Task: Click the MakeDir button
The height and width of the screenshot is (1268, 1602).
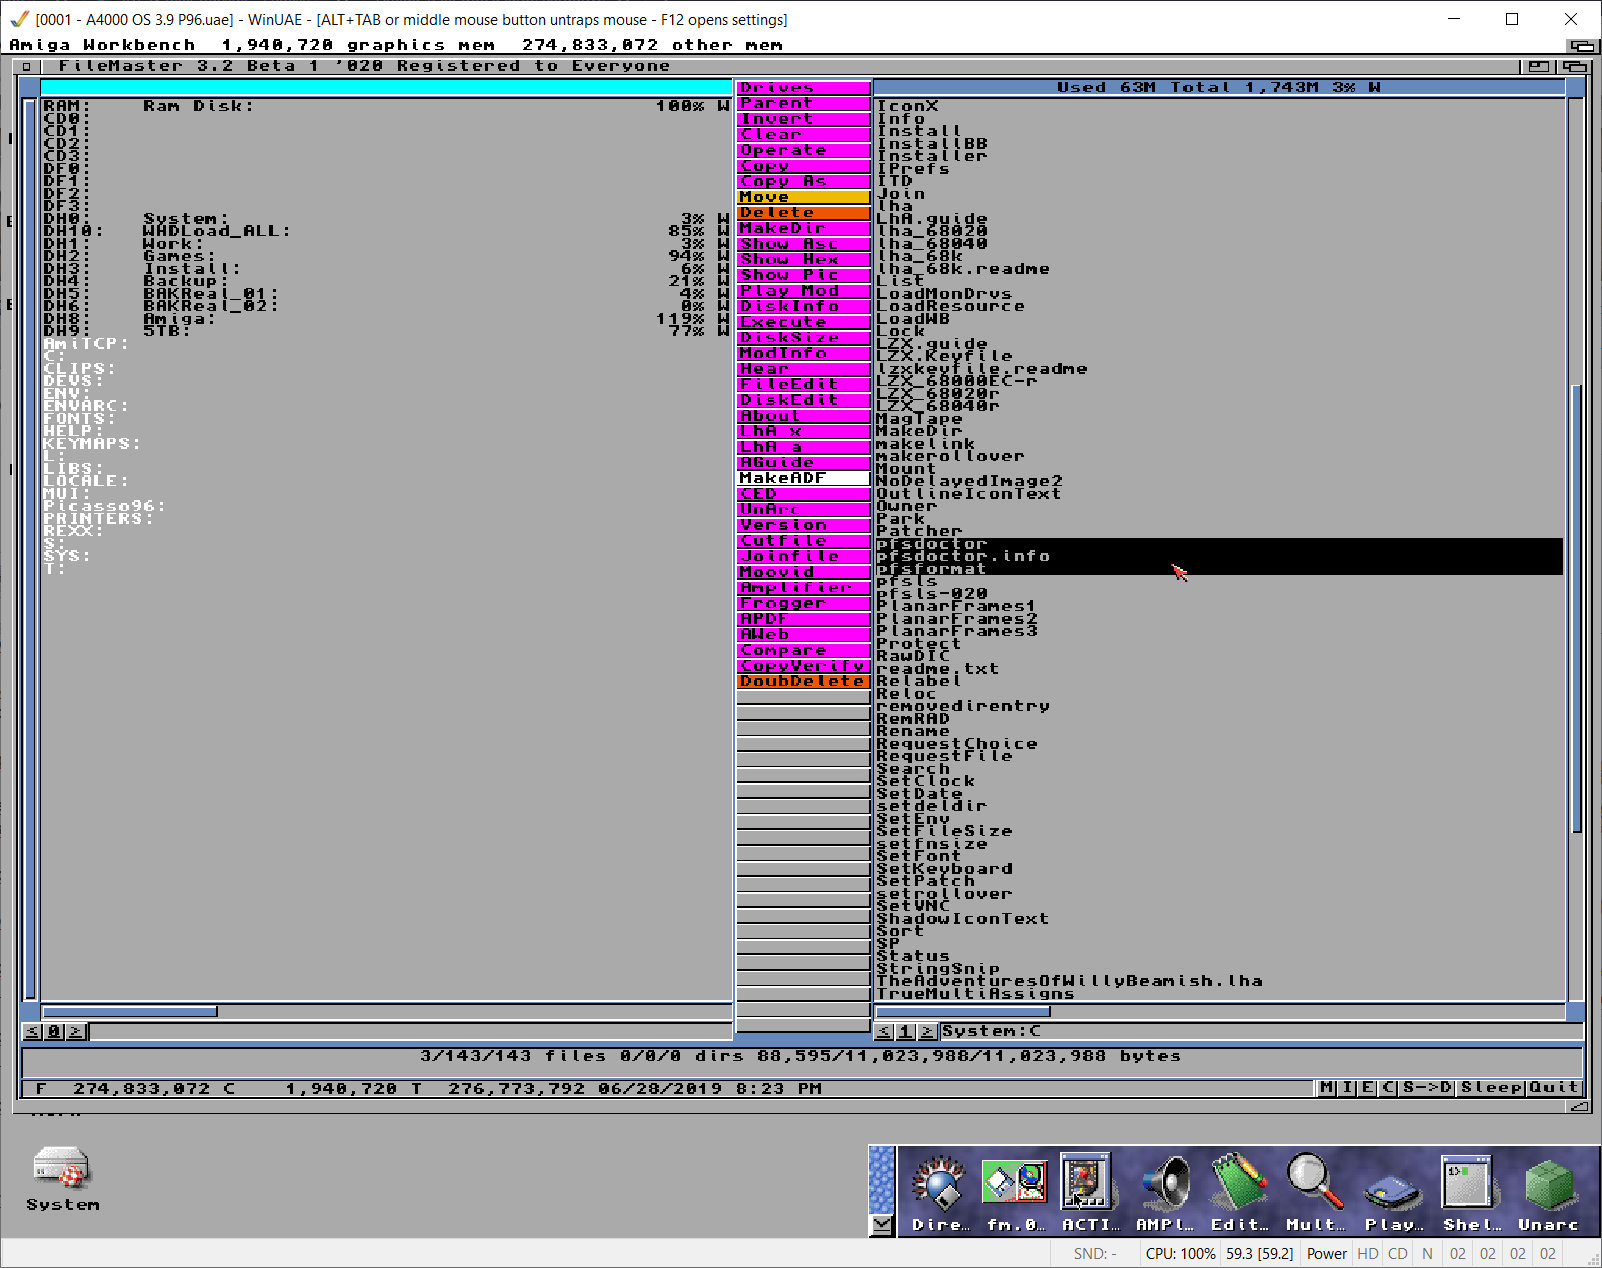Action: pyautogui.click(x=803, y=228)
